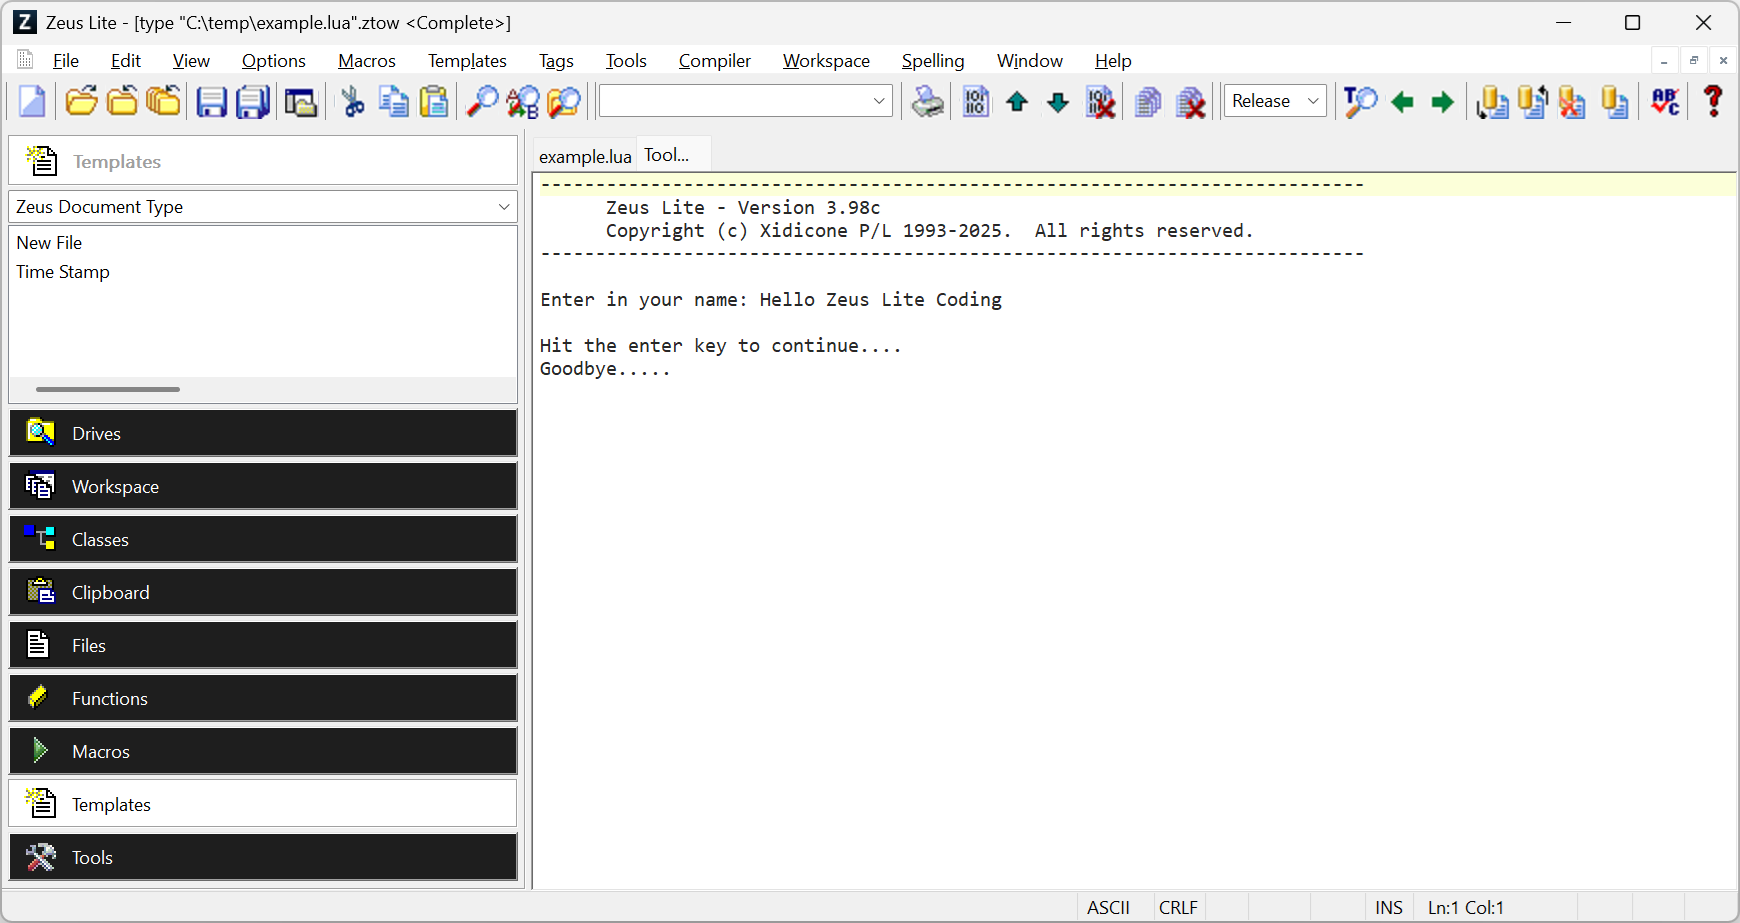
Task: Click the CRLF status bar indicator
Action: click(x=1178, y=907)
